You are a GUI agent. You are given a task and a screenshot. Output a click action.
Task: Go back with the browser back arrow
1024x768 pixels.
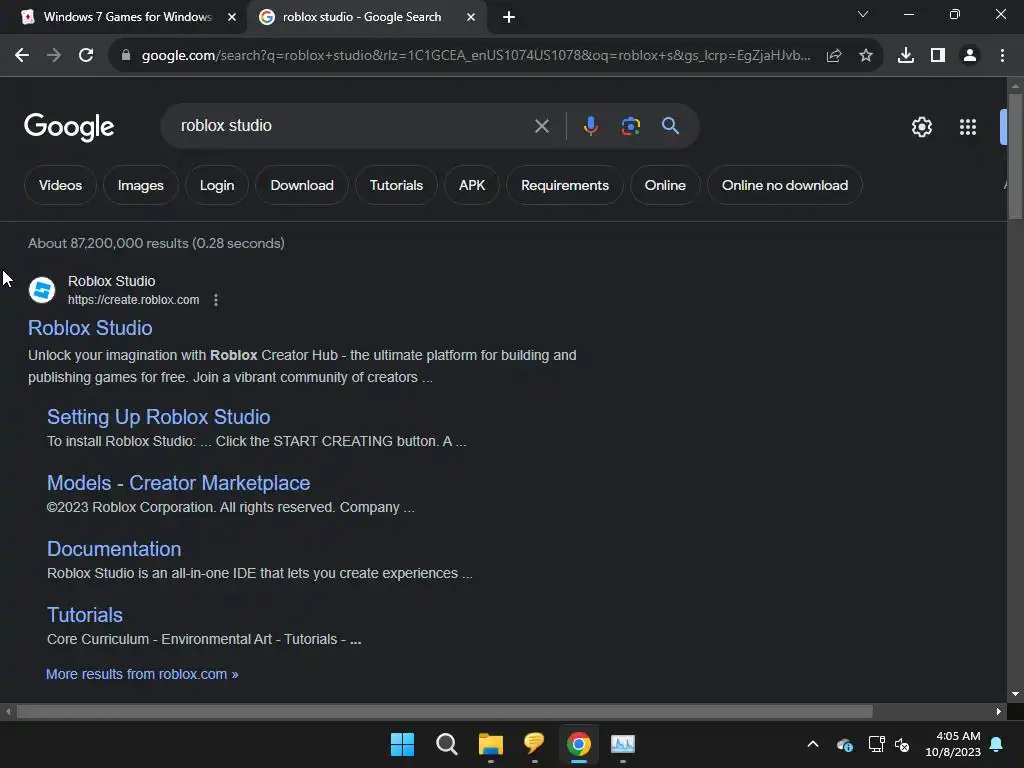(x=22, y=56)
